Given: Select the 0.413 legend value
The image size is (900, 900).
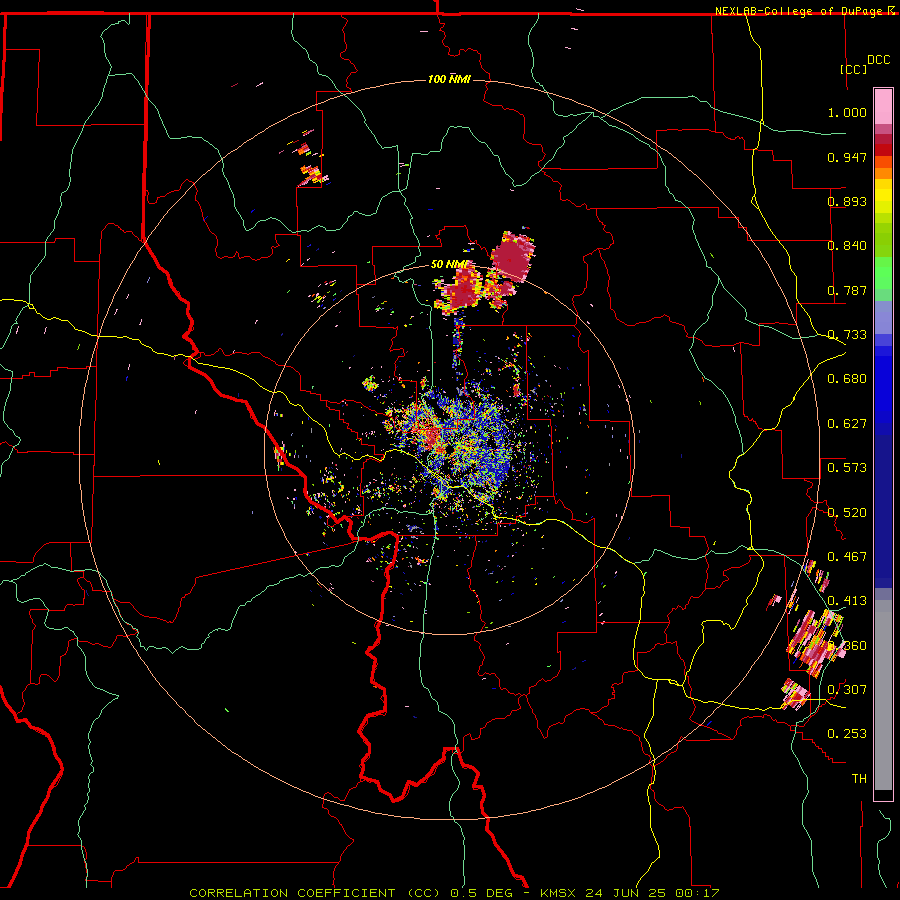Looking at the screenshot, I should [x=847, y=601].
